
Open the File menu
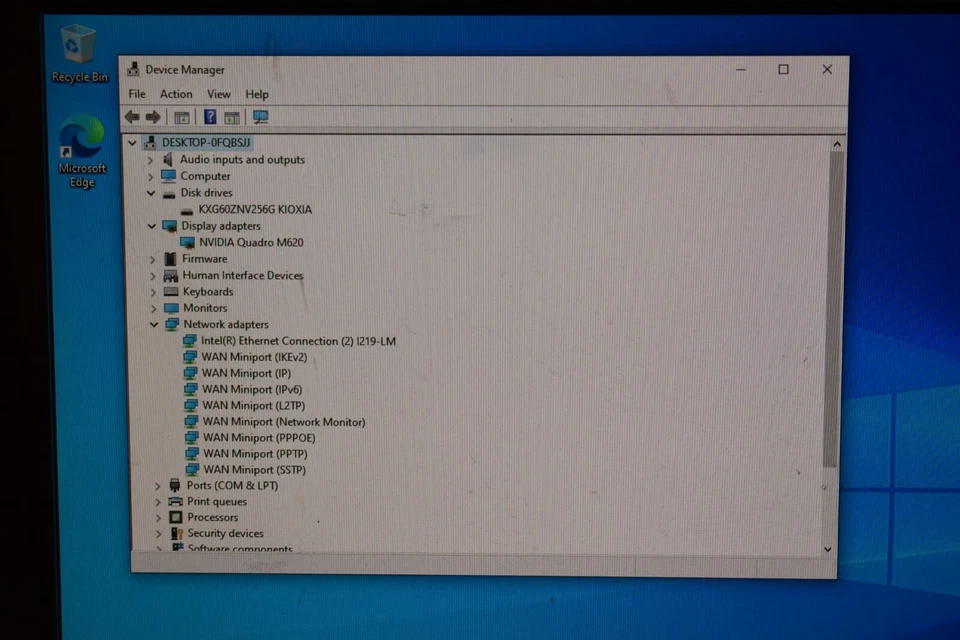(x=137, y=94)
